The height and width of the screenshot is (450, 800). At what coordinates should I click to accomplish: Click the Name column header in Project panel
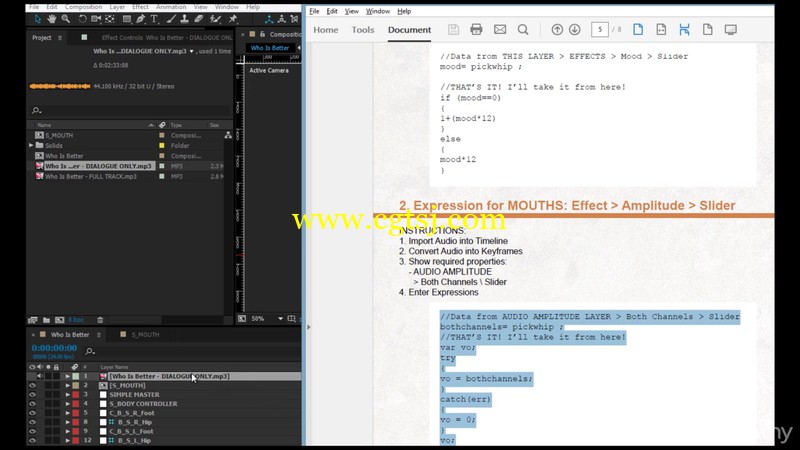(44, 125)
